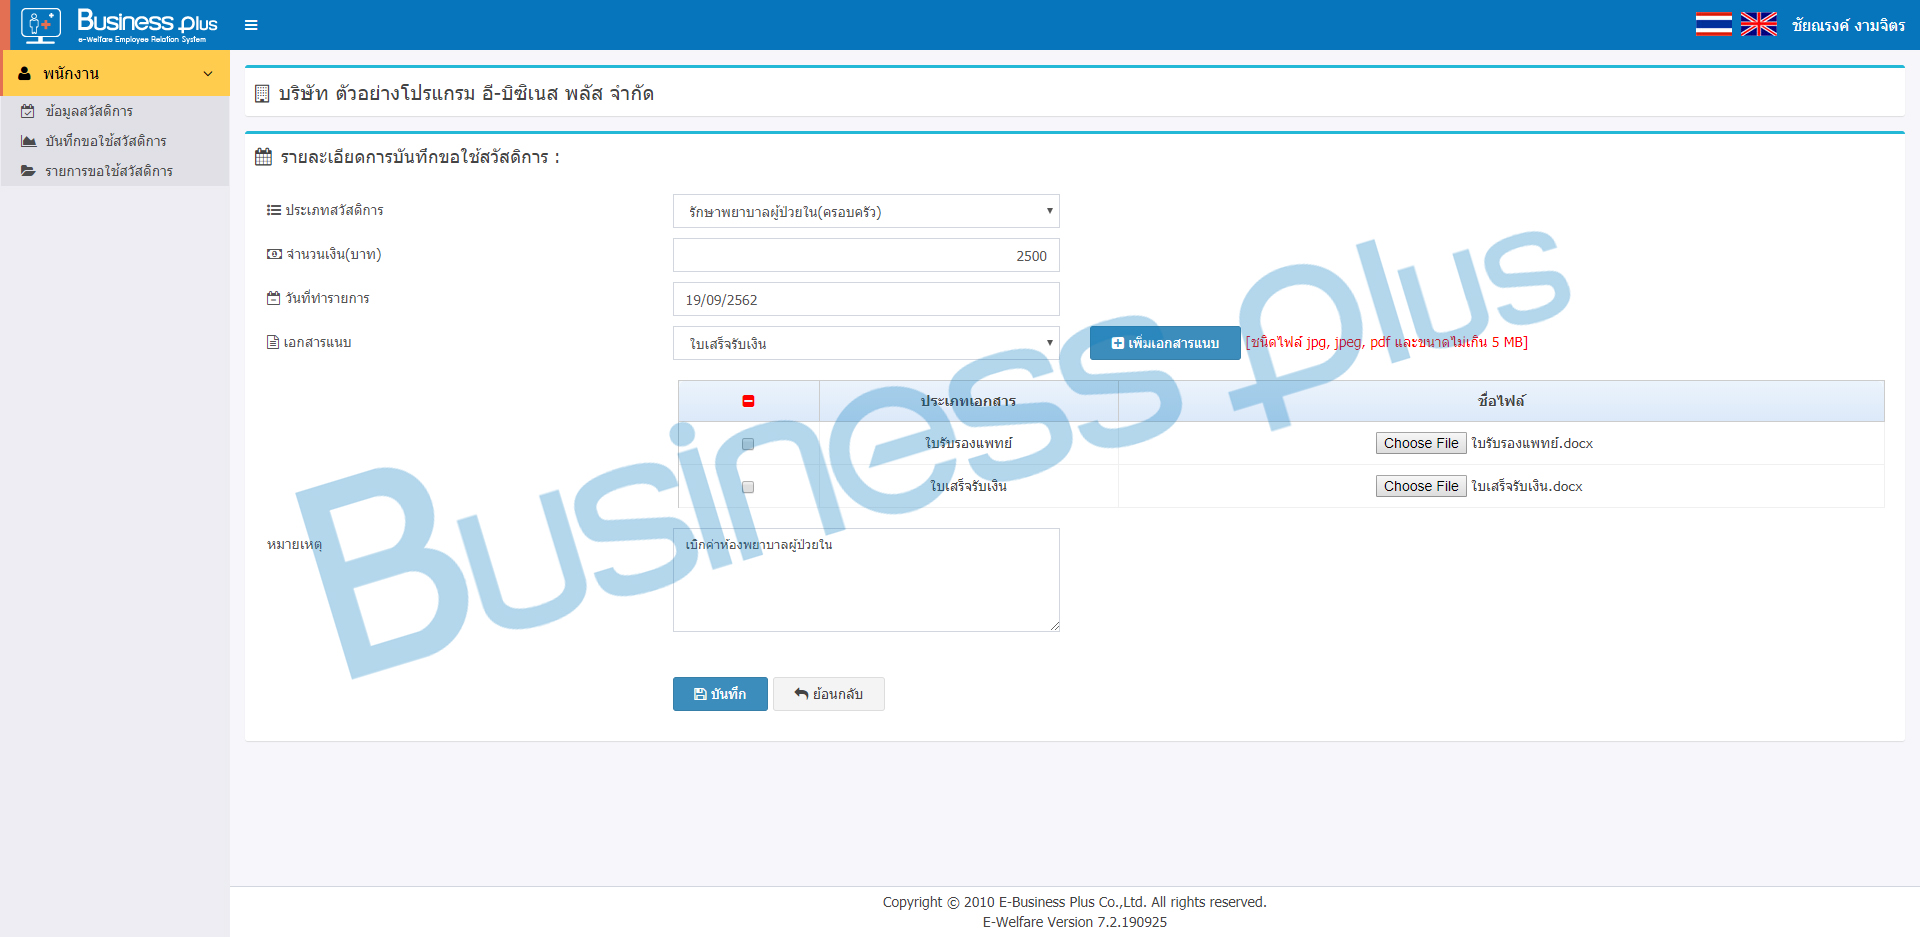Click the person icon beside พนักงาน

tap(25, 73)
